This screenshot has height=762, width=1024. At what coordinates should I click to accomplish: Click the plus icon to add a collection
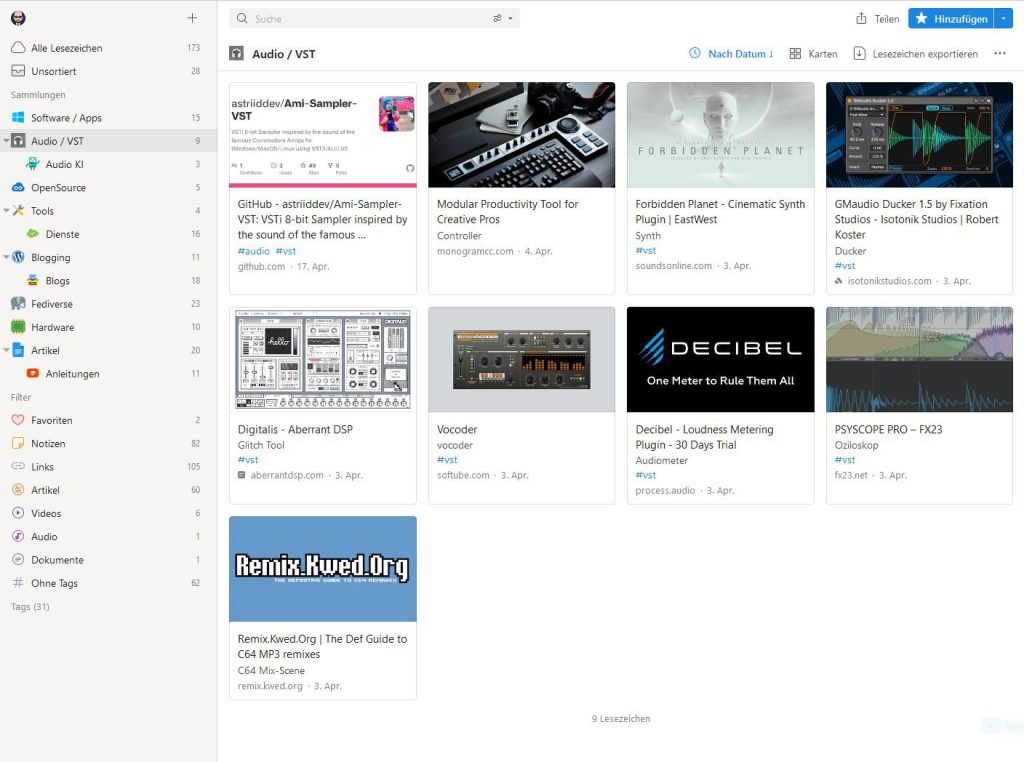[192, 18]
